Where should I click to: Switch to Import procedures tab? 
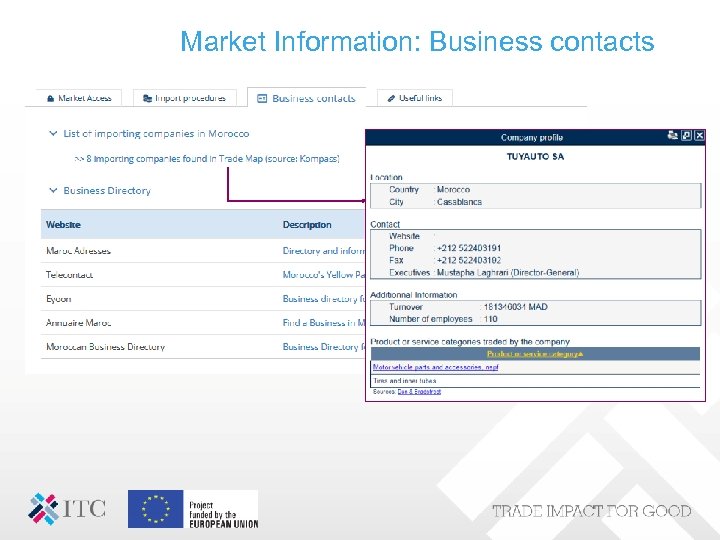pyautogui.click(x=185, y=98)
